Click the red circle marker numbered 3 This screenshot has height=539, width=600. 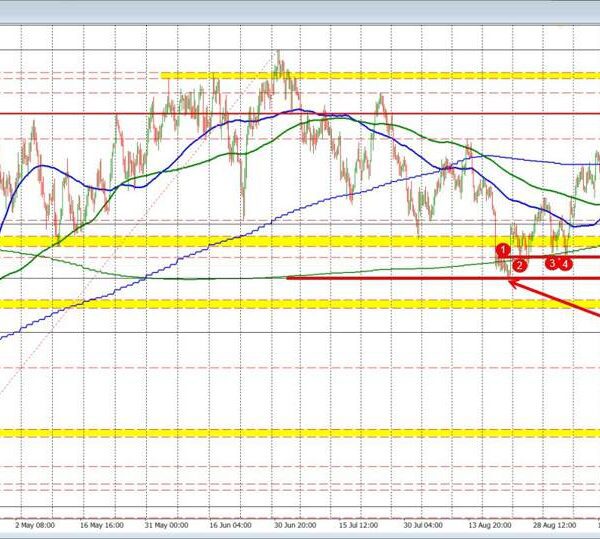coord(551,262)
